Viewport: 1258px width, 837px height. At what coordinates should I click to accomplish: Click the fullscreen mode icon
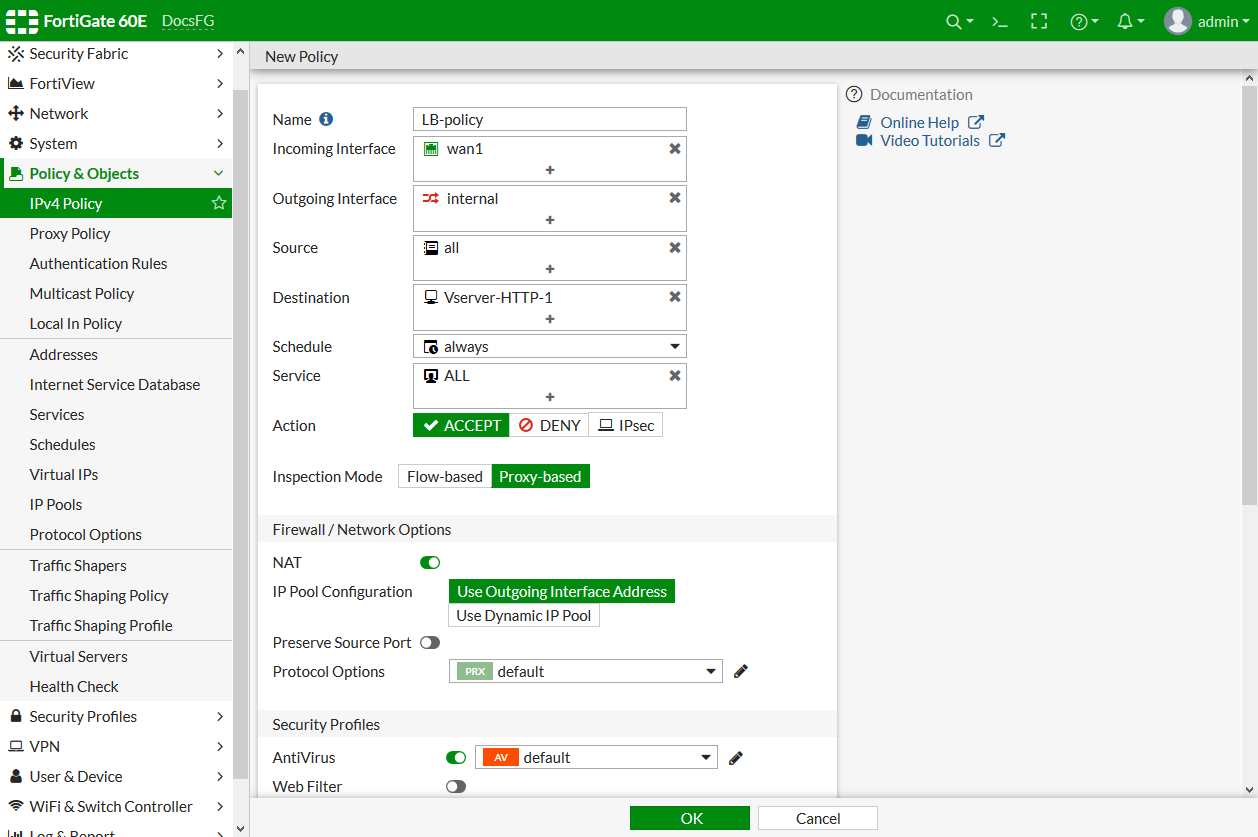(1039, 20)
